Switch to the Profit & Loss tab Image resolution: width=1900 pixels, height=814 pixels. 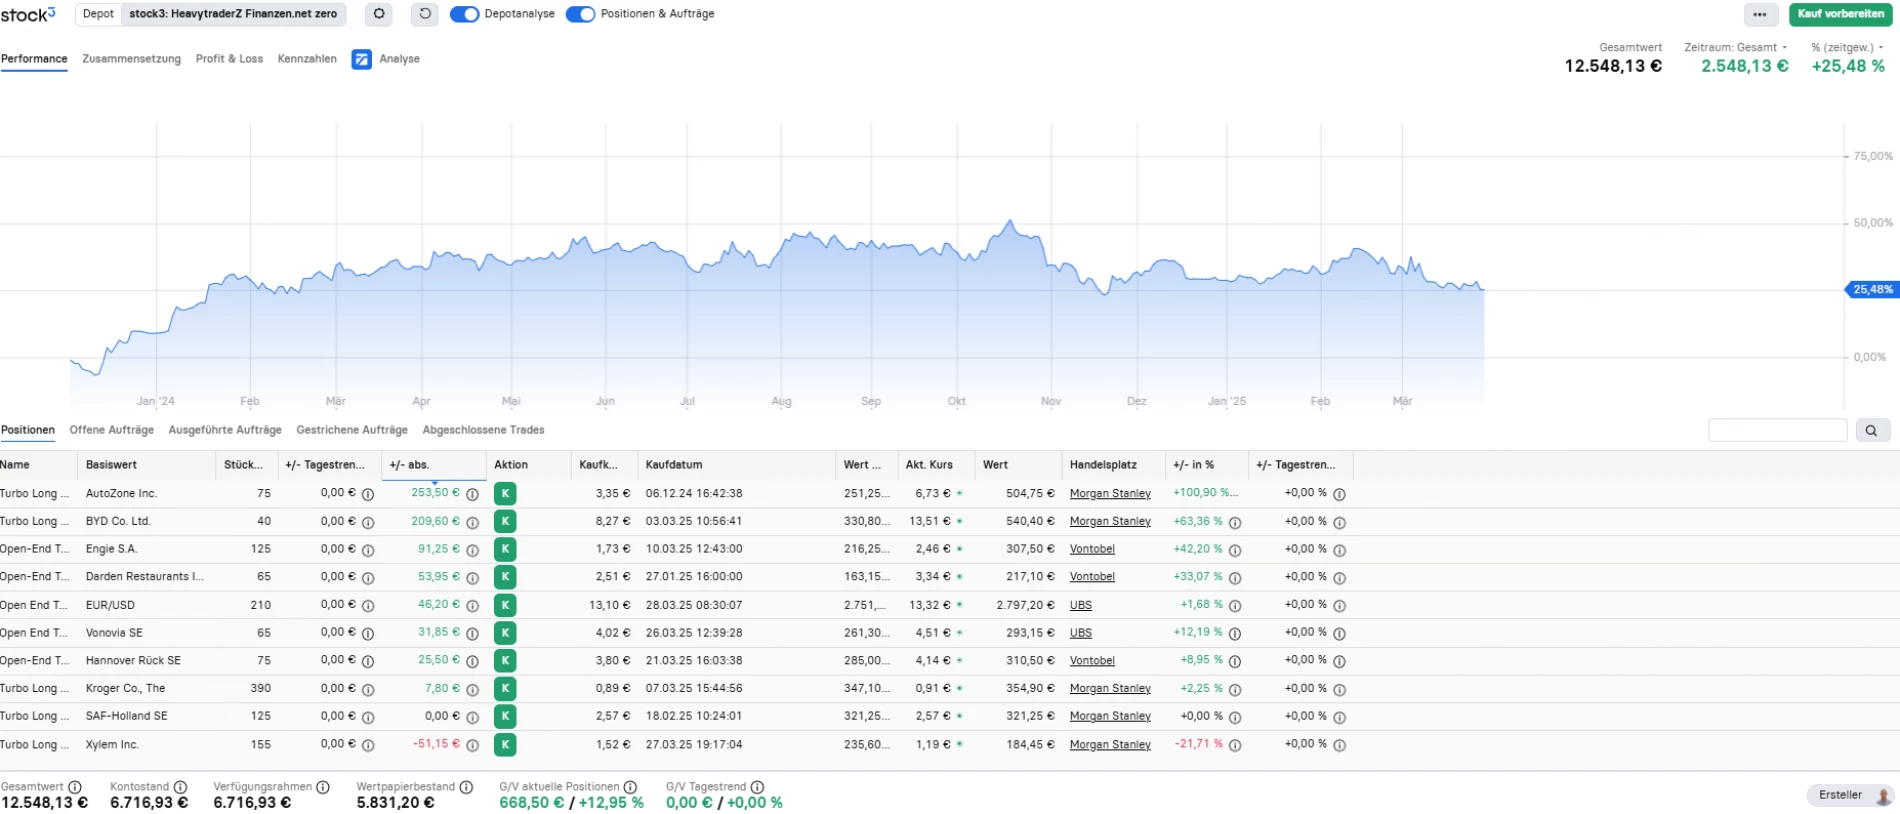coord(229,59)
